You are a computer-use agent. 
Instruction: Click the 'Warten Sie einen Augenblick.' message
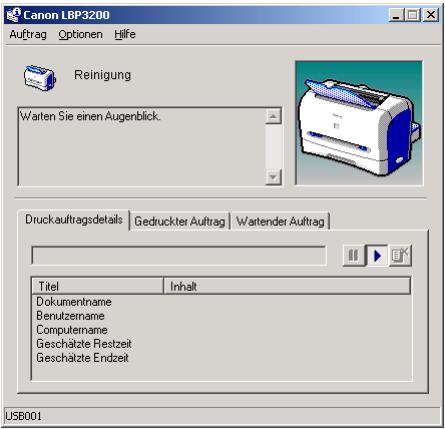pos(90,116)
